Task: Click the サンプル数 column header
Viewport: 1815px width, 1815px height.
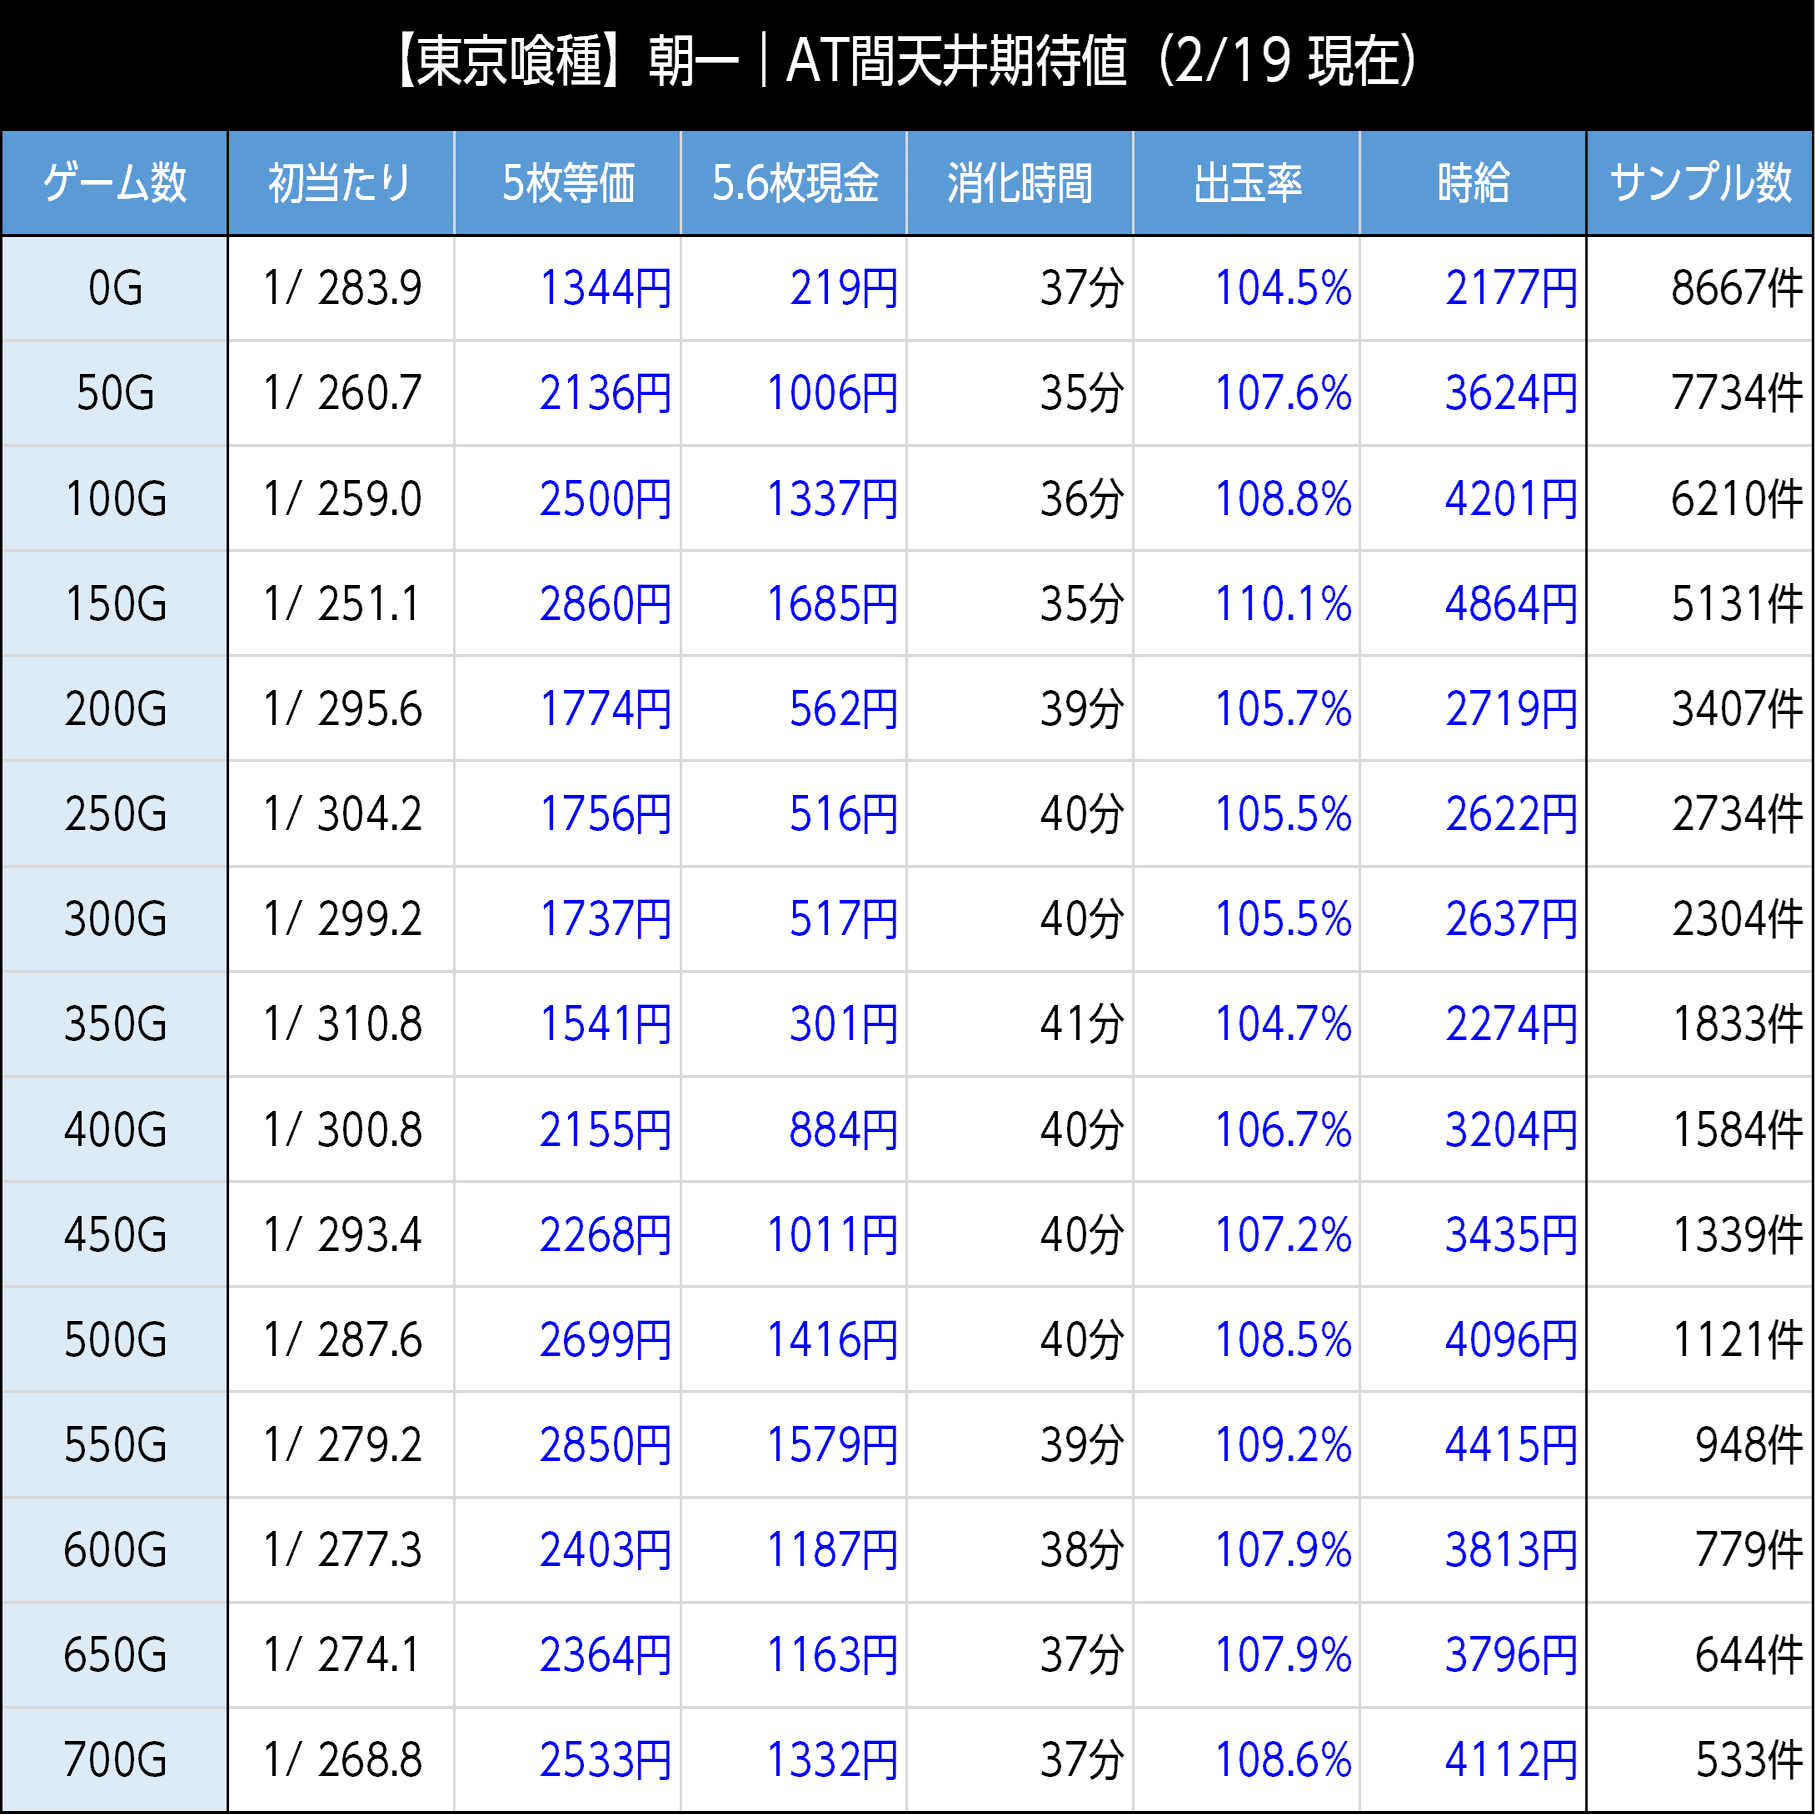Action: pos(1700,183)
